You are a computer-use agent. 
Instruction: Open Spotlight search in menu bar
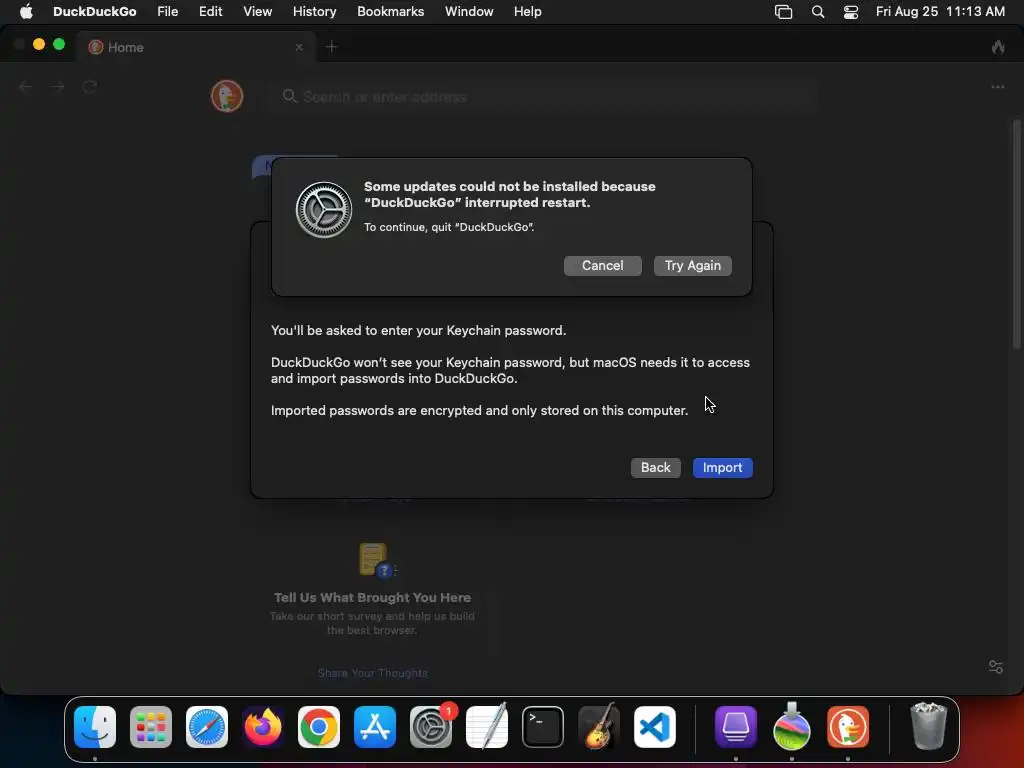[x=818, y=12]
